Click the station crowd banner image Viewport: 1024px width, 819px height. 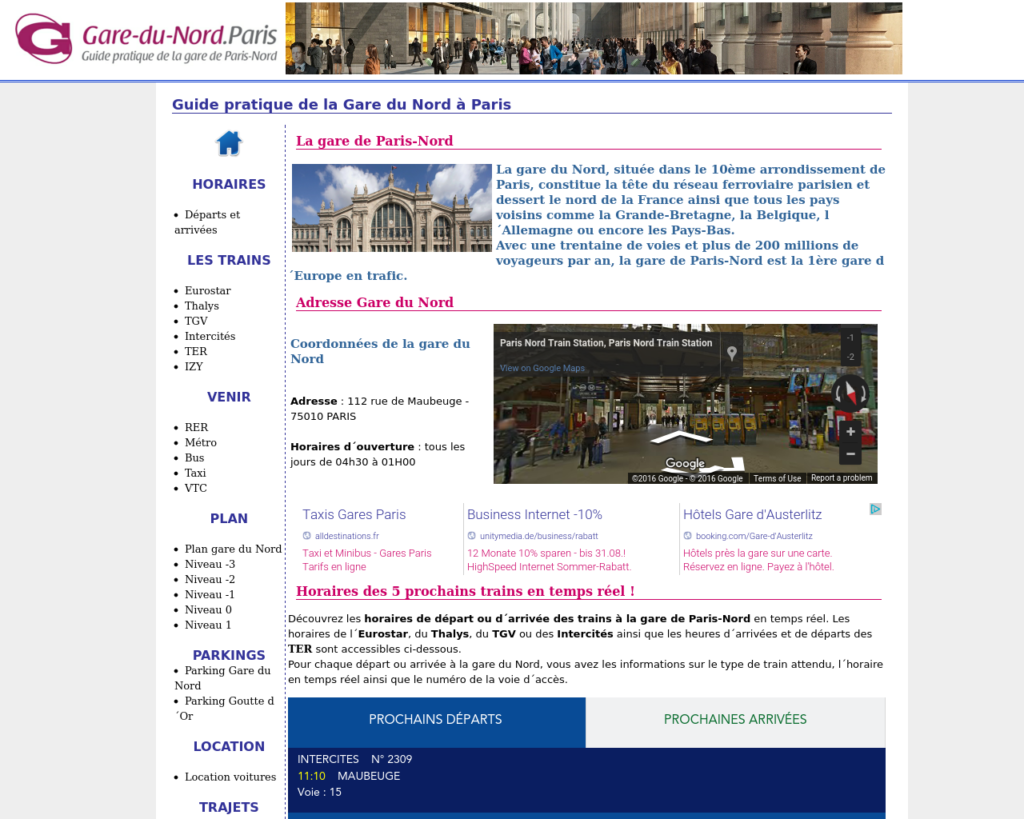pos(594,38)
